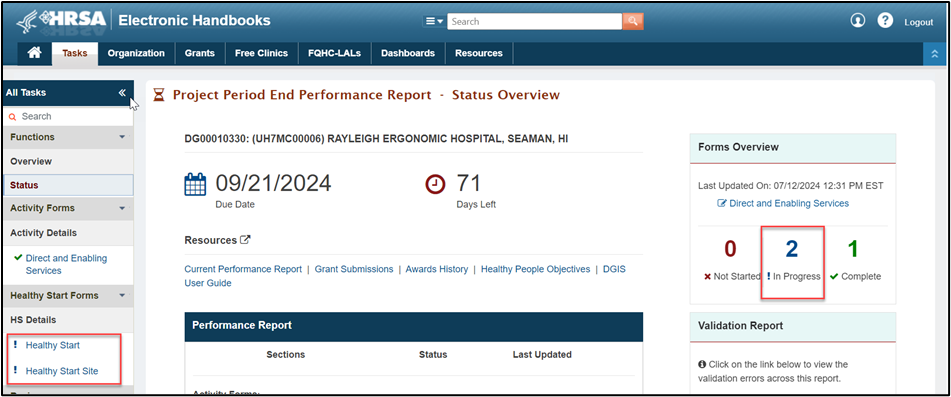Click the Resources external link icon
Image resolution: width=951 pixels, height=397 pixels.
tap(245, 239)
